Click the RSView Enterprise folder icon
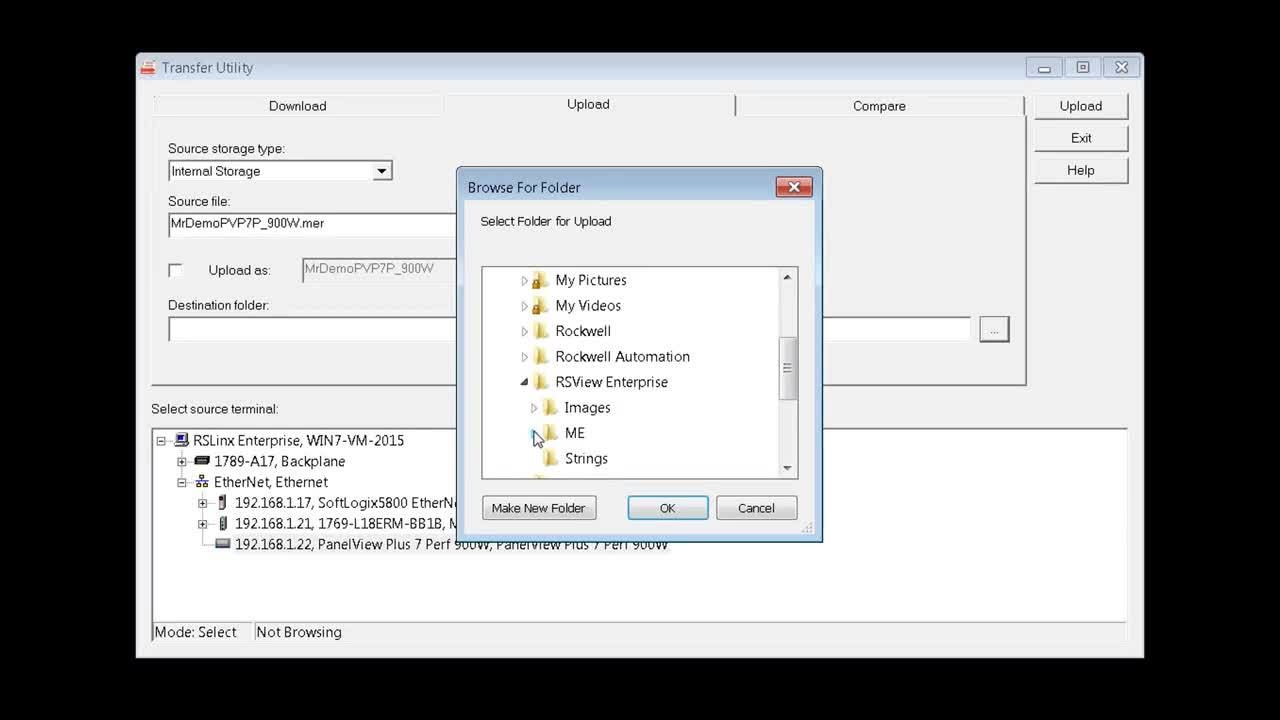The image size is (1280, 720). coord(540,382)
